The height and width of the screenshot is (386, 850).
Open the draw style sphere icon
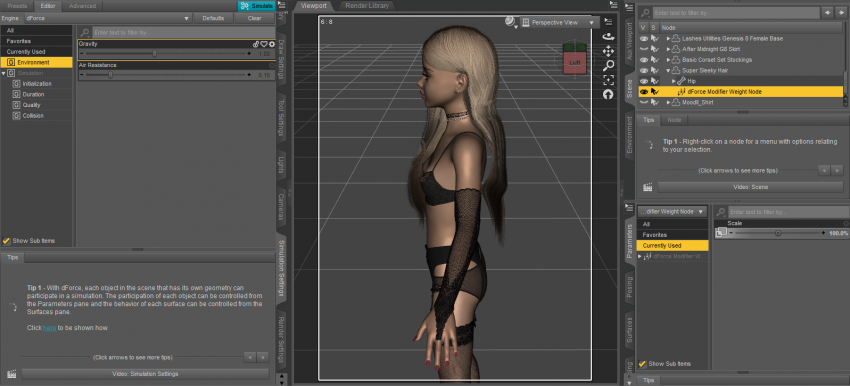click(x=510, y=21)
